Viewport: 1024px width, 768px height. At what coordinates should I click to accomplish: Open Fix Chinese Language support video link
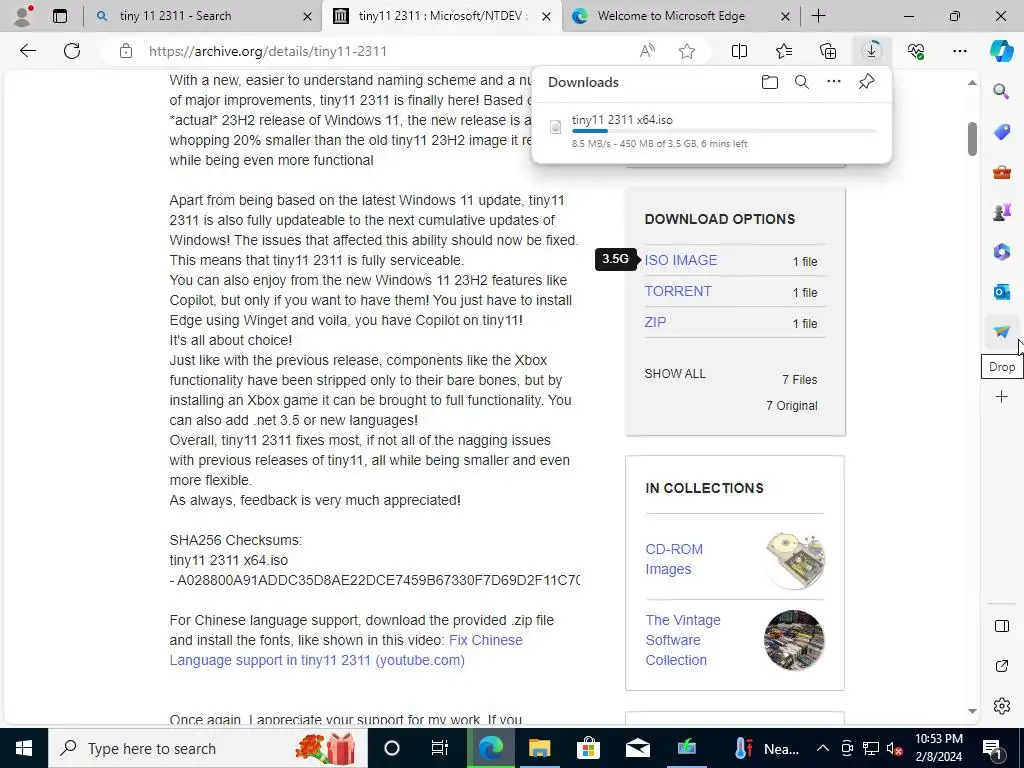(x=346, y=650)
